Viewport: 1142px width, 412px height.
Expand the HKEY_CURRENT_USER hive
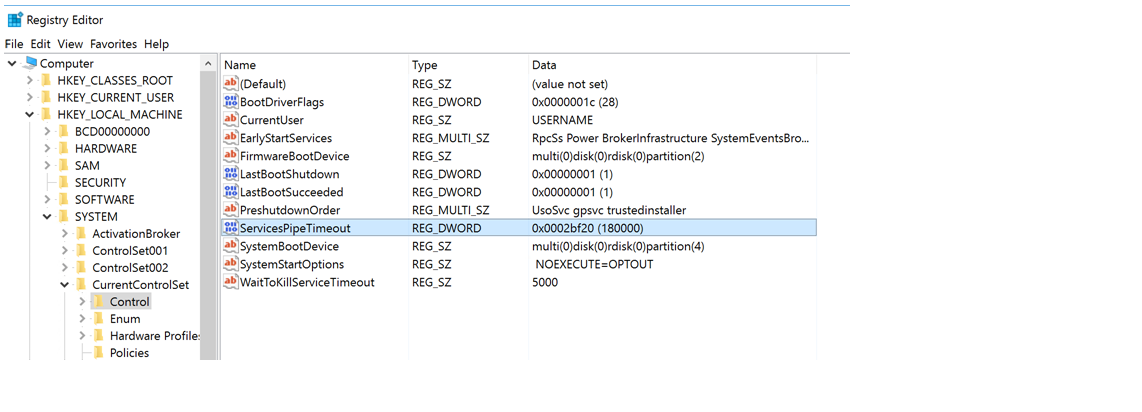point(29,98)
